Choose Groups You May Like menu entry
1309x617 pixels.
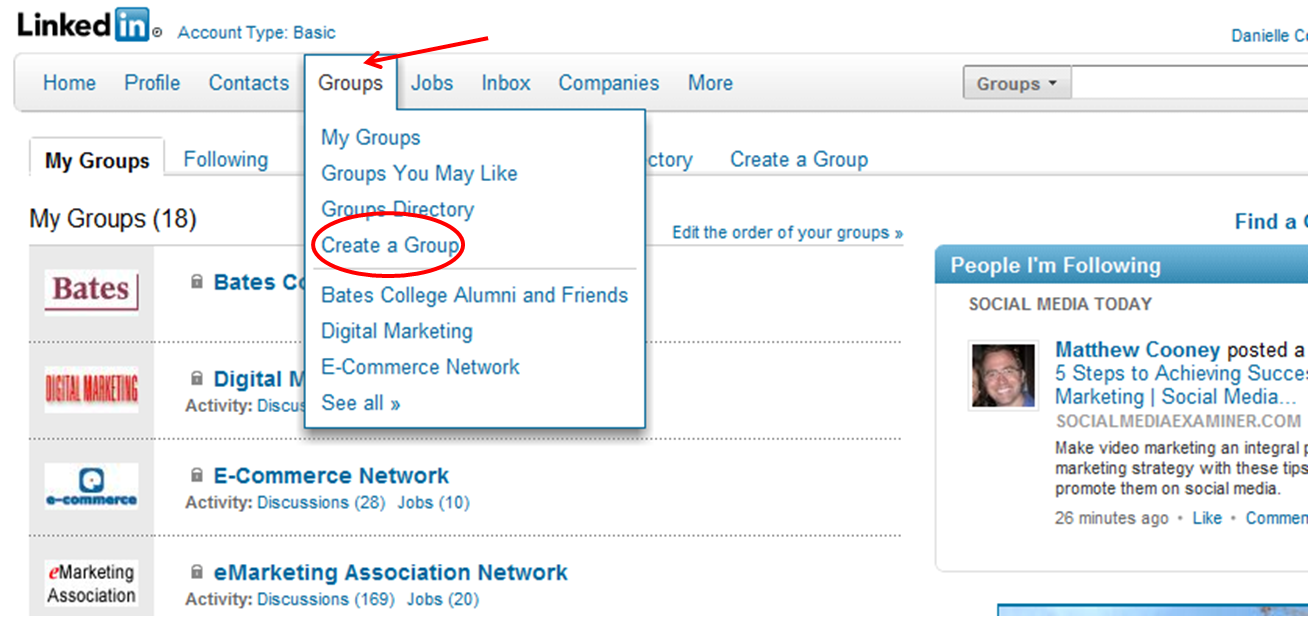419,173
